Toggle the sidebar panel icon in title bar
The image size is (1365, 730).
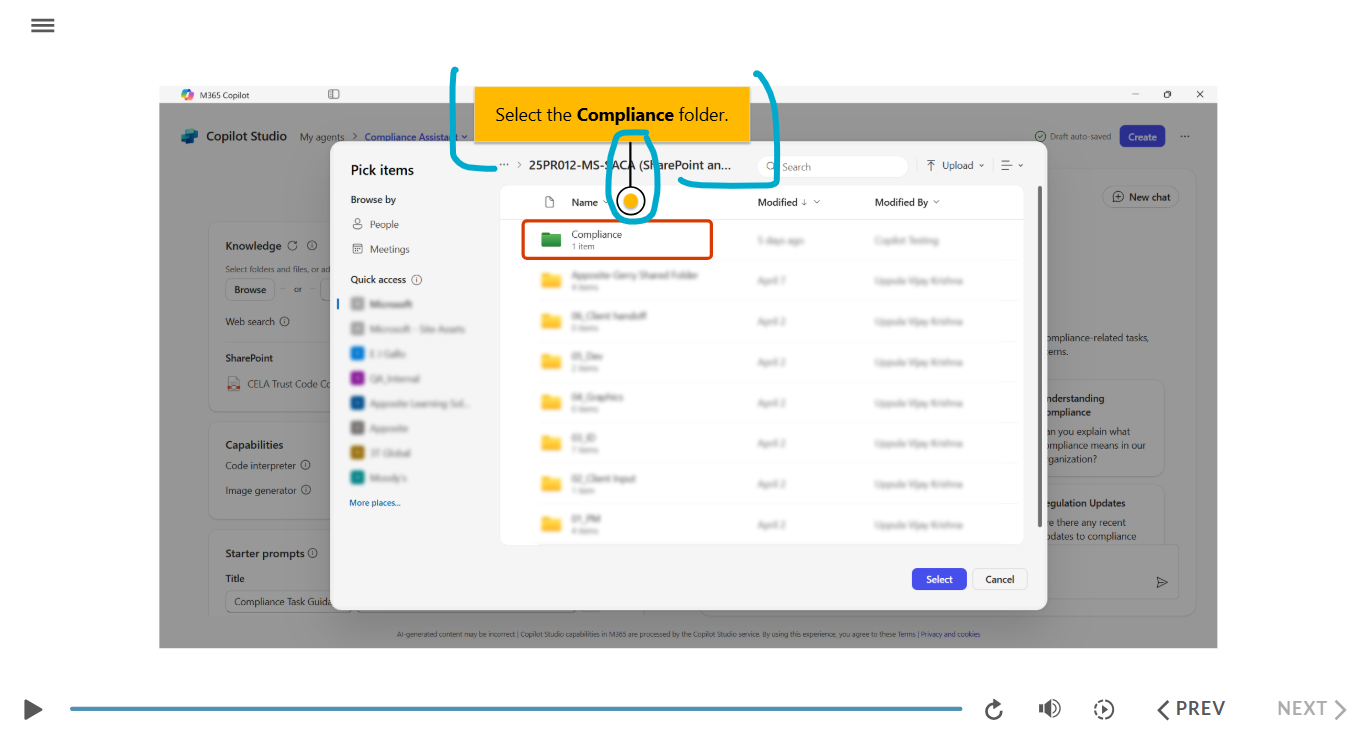(x=334, y=95)
